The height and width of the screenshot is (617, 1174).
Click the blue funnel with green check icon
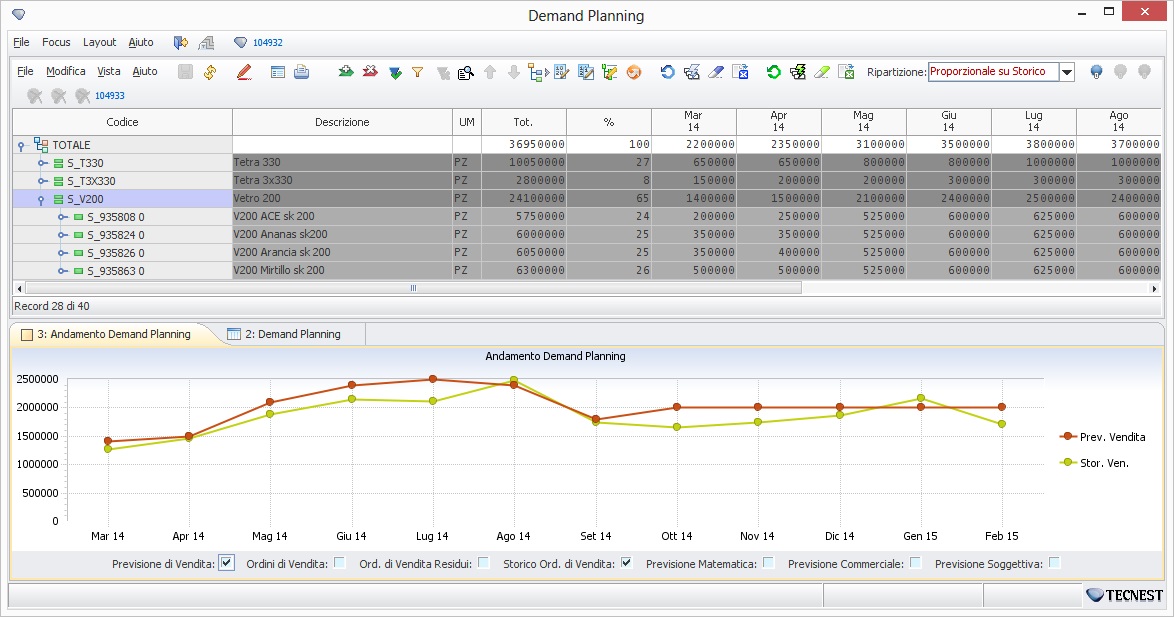point(395,73)
